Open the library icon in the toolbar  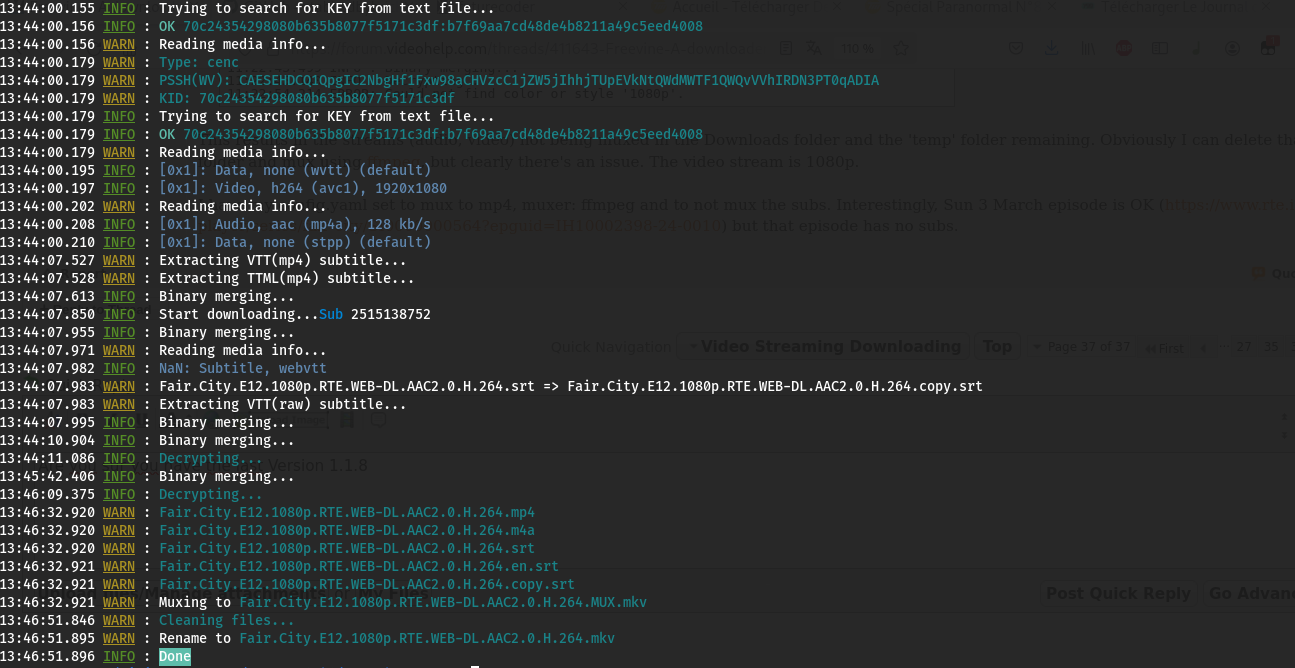click(x=1087, y=48)
